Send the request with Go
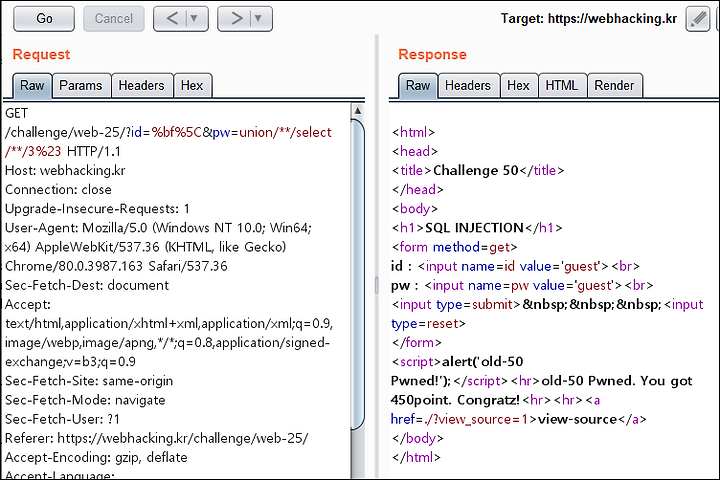The height and width of the screenshot is (480, 720). pyautogui.click(x=44, y=19)
